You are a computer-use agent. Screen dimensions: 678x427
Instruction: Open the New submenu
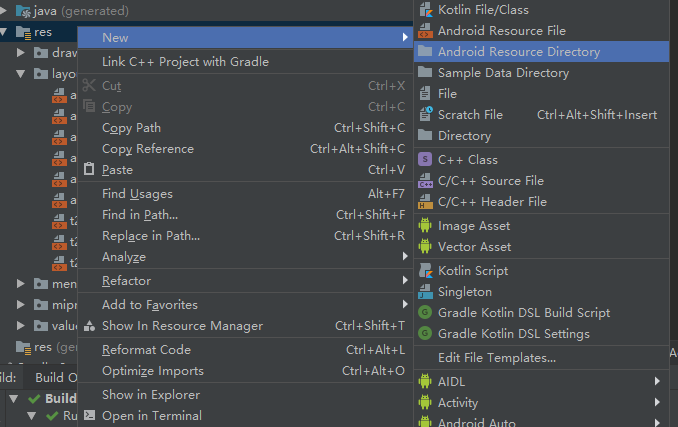(245, 38)
